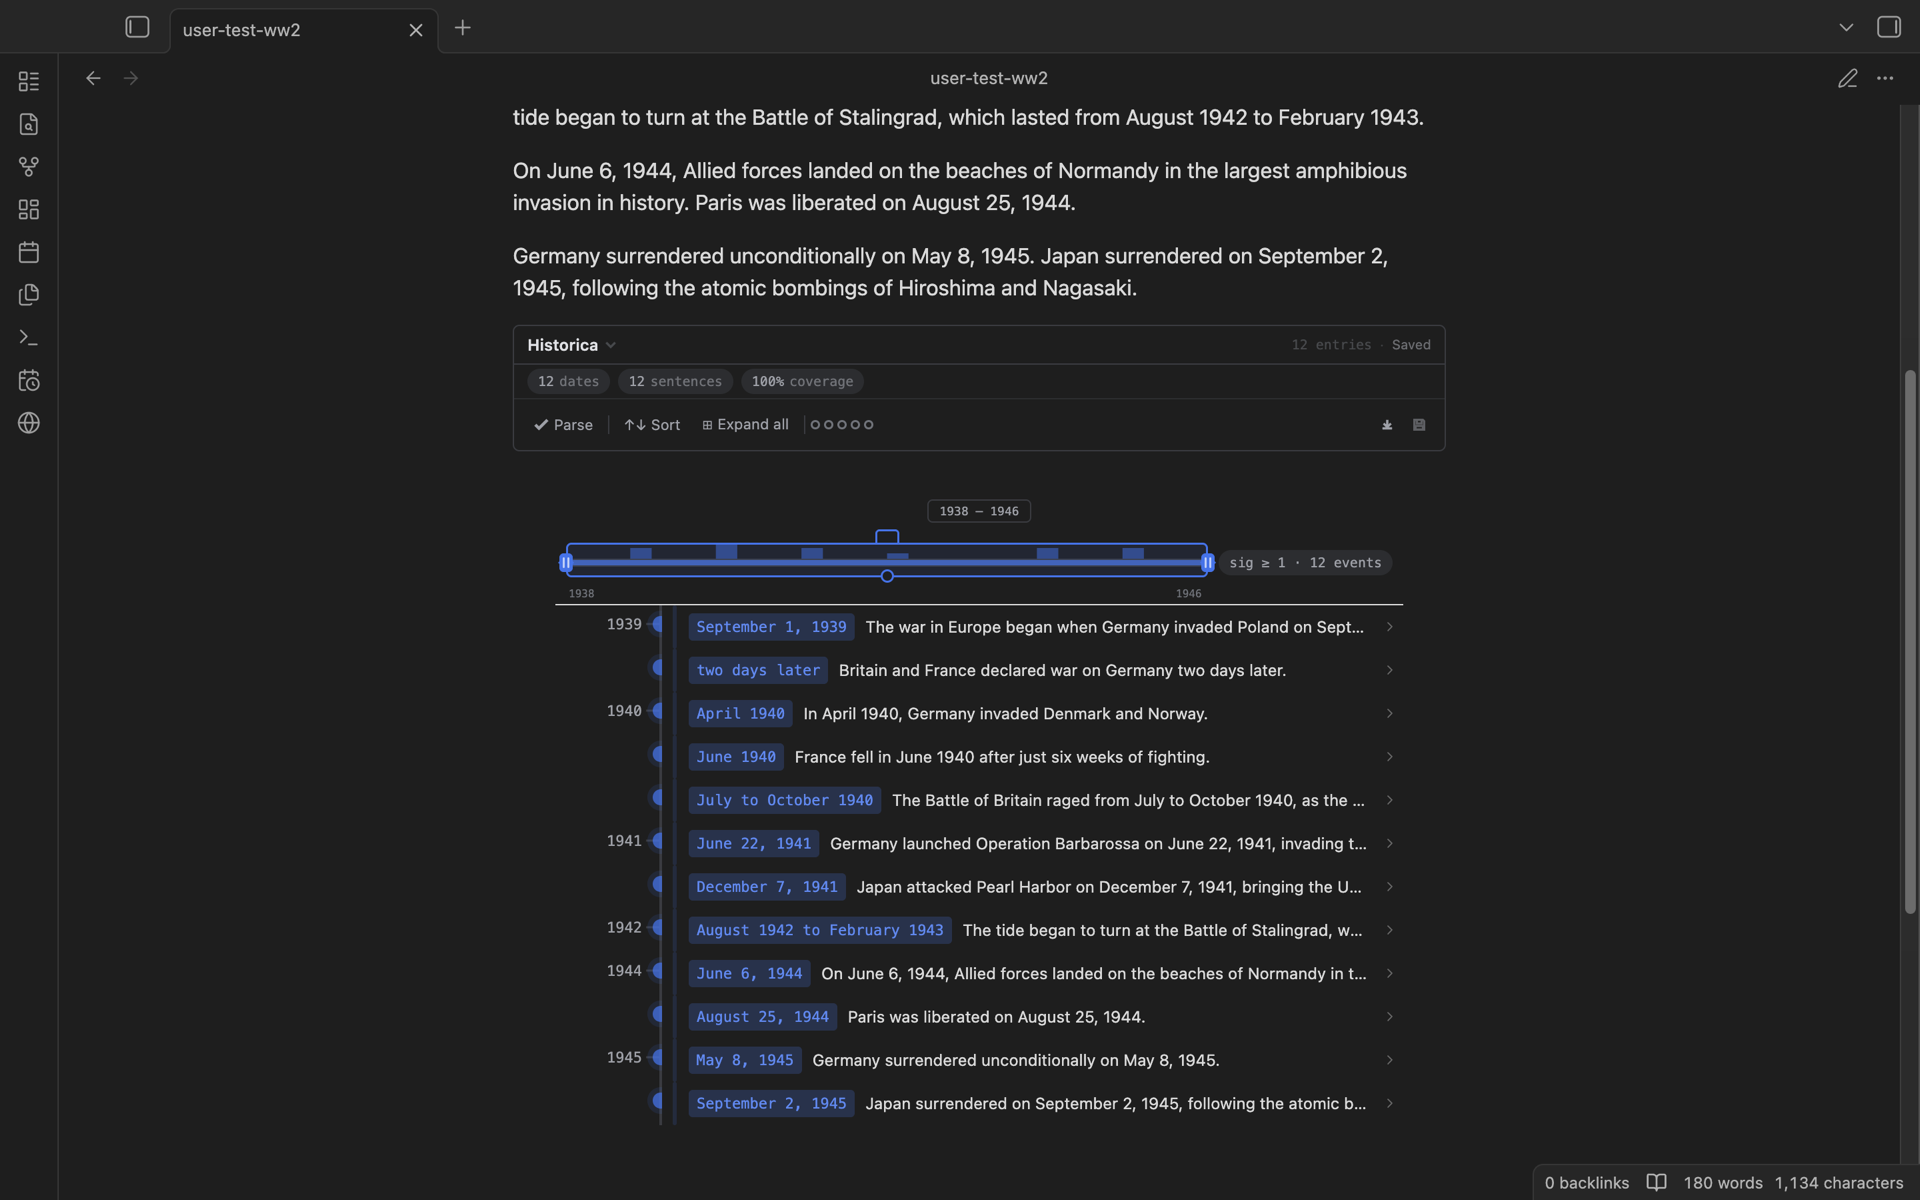The image size is (1920, 1200).
Task: Click the 100% coverage pill
Action: tap(802, 382)
